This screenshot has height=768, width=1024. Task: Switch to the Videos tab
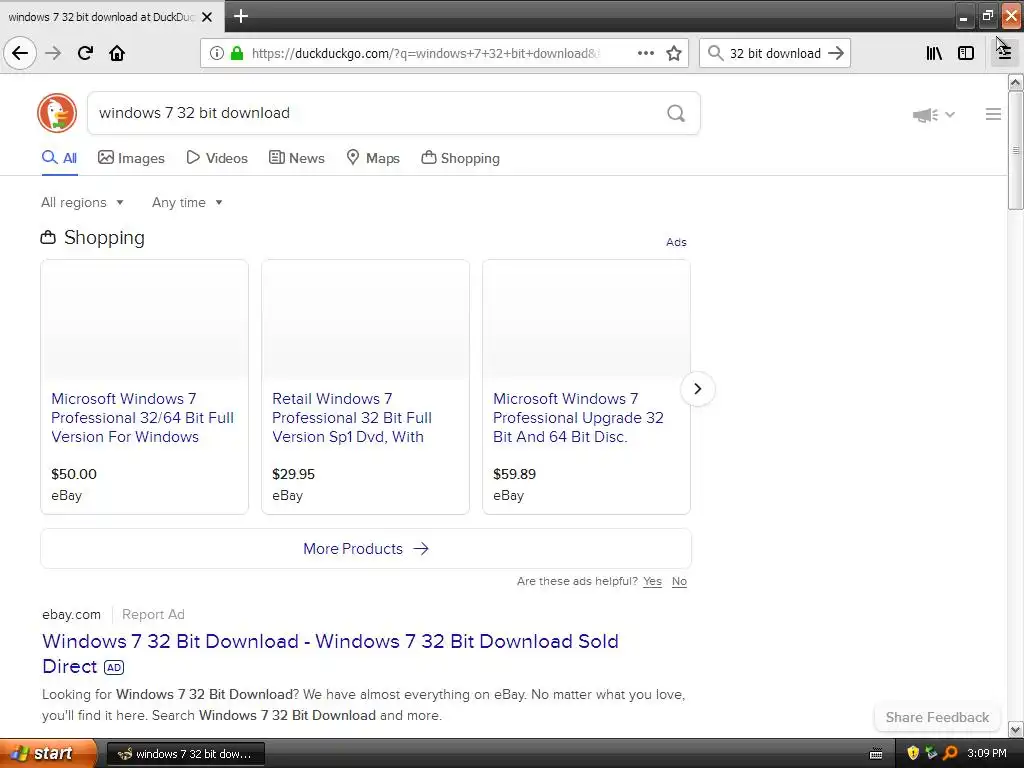217,158
